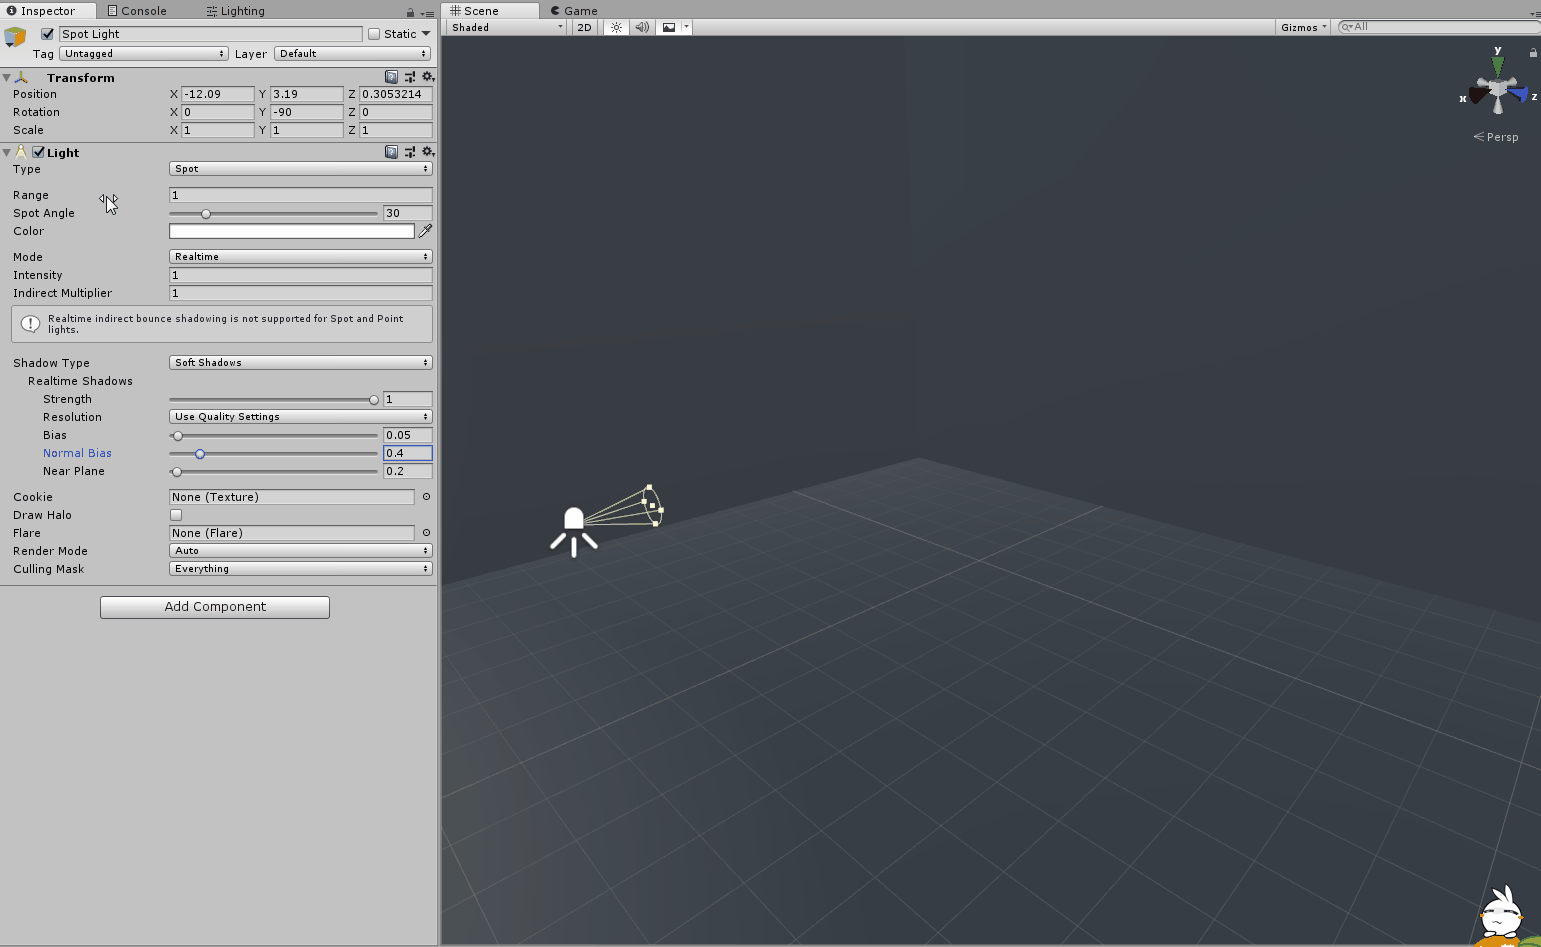The image size is (1541, 947).
Task: Open the Cookie texture object picker
Action: tap(426, 497)
